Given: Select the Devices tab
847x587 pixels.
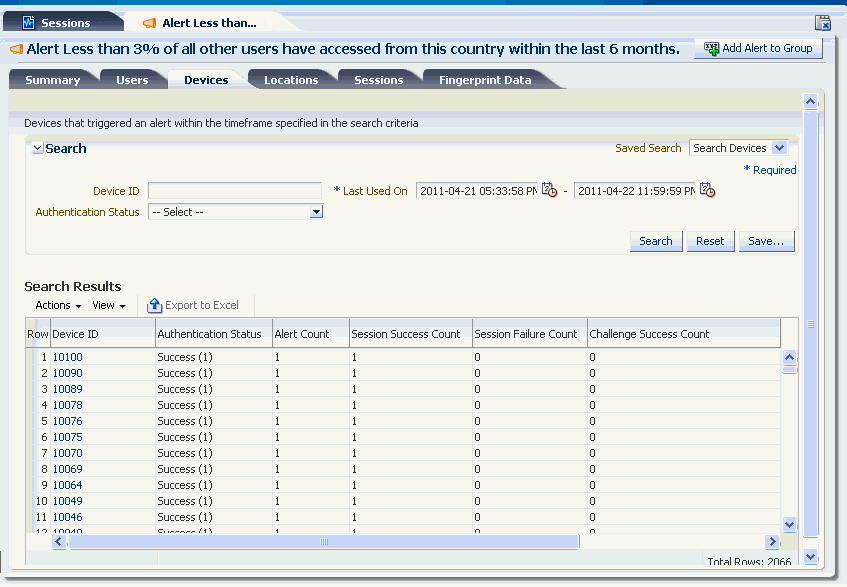Looking at the screenshot, I should [207, 78].
